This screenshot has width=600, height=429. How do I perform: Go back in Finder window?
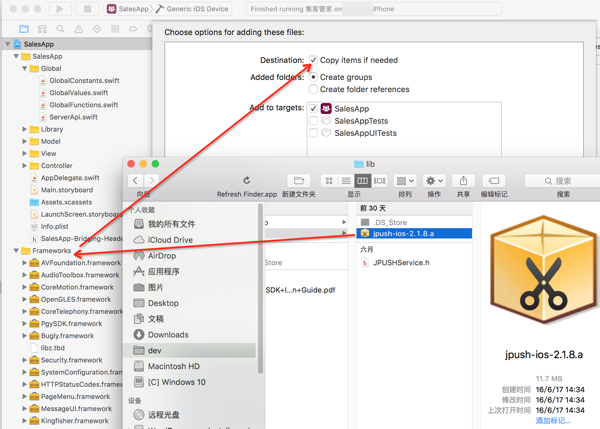pos(135,180)
